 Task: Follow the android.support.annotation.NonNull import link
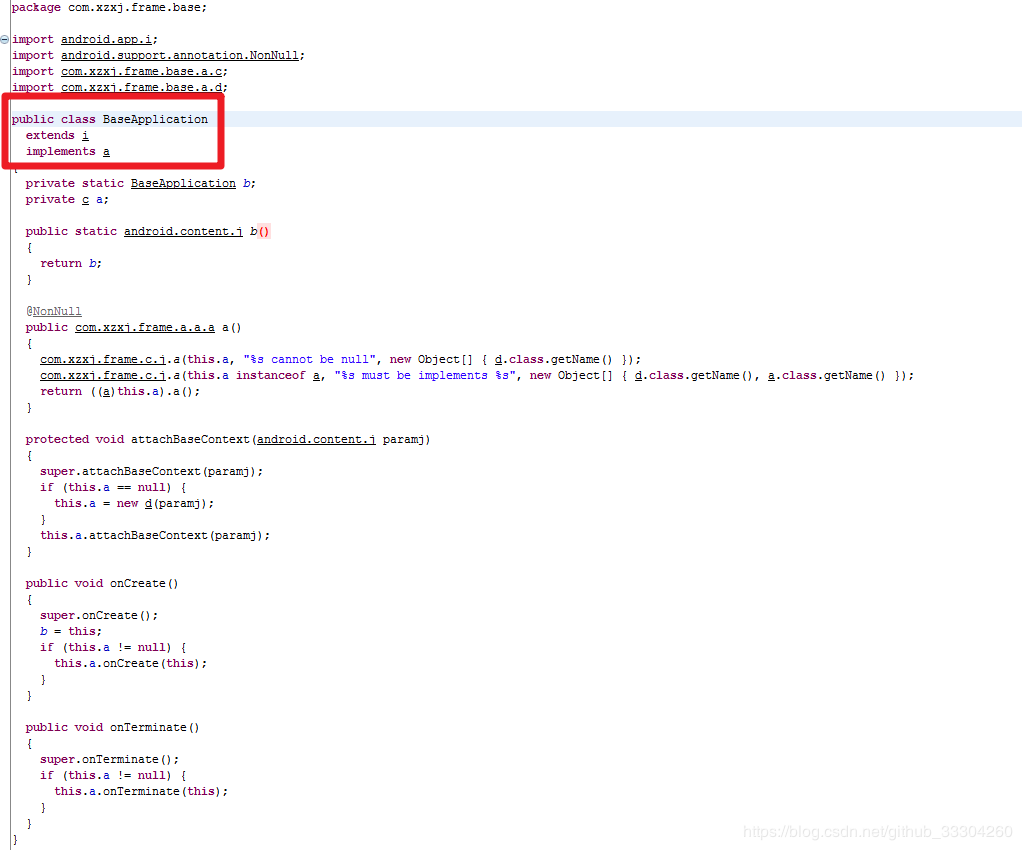tap(180, 55)
